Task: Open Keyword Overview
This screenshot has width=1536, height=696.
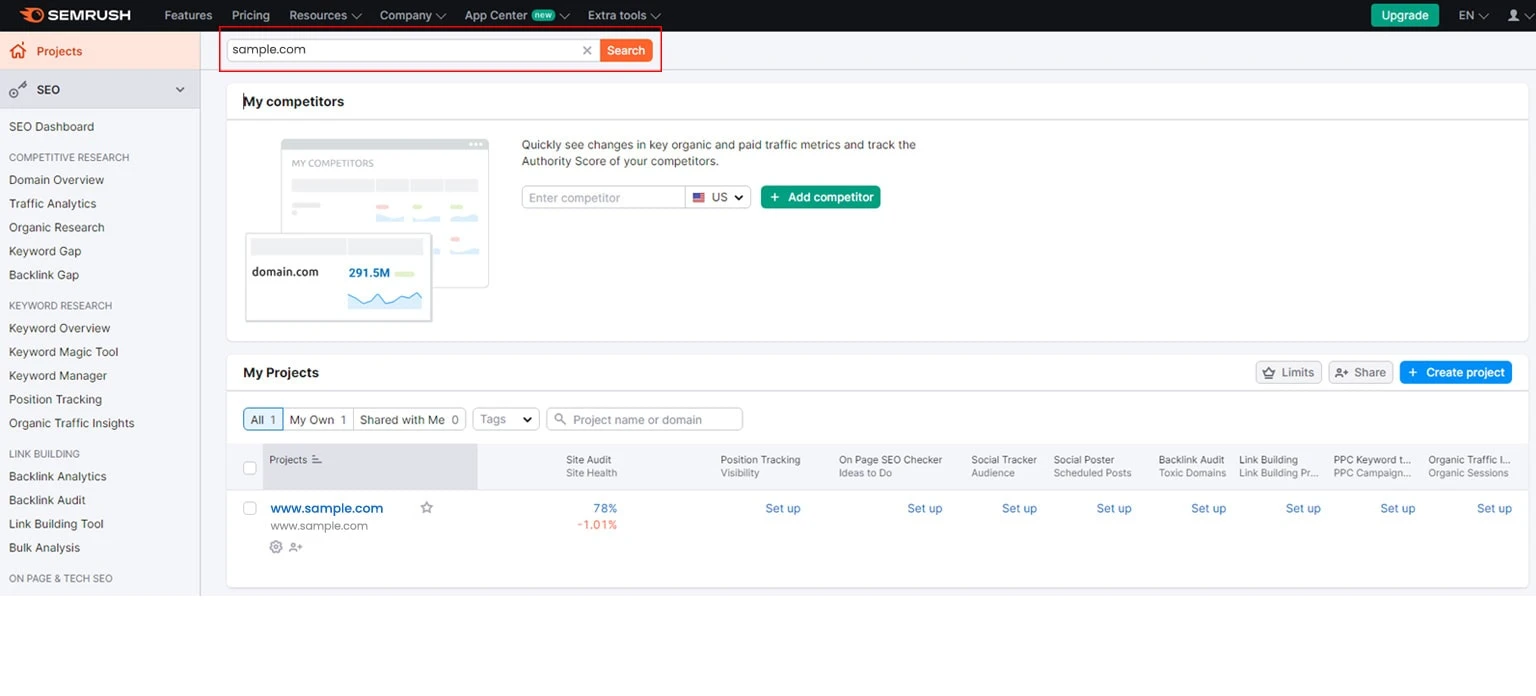Action: (60, 328)
